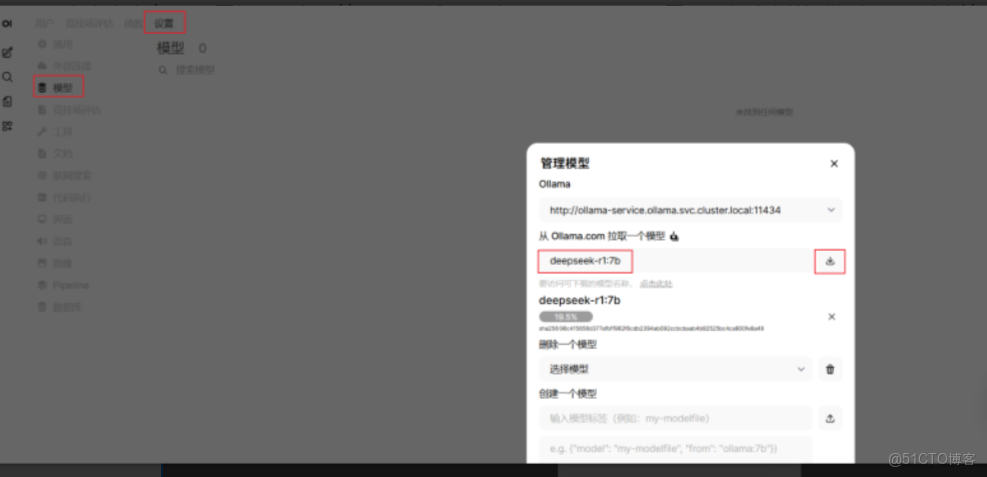Image resolution: width=987 pixels, height=477 pixels.
Task: Click the 创建一个模型 heading
Action: pos(568,394)
